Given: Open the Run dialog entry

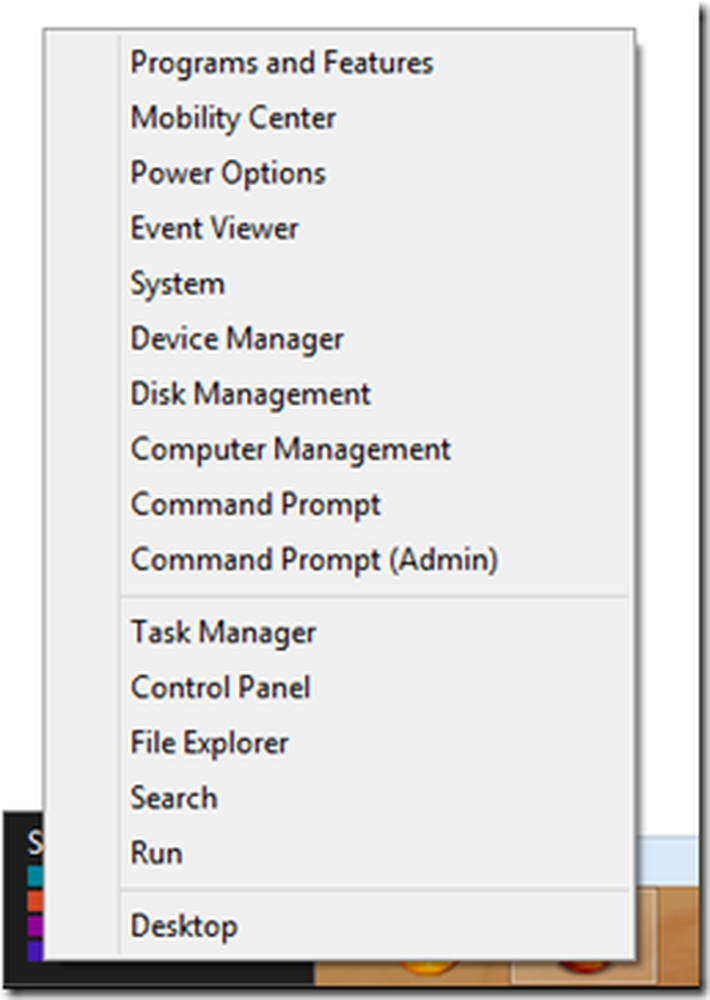Looking at the screenshot, I should (x=156, y=853).
